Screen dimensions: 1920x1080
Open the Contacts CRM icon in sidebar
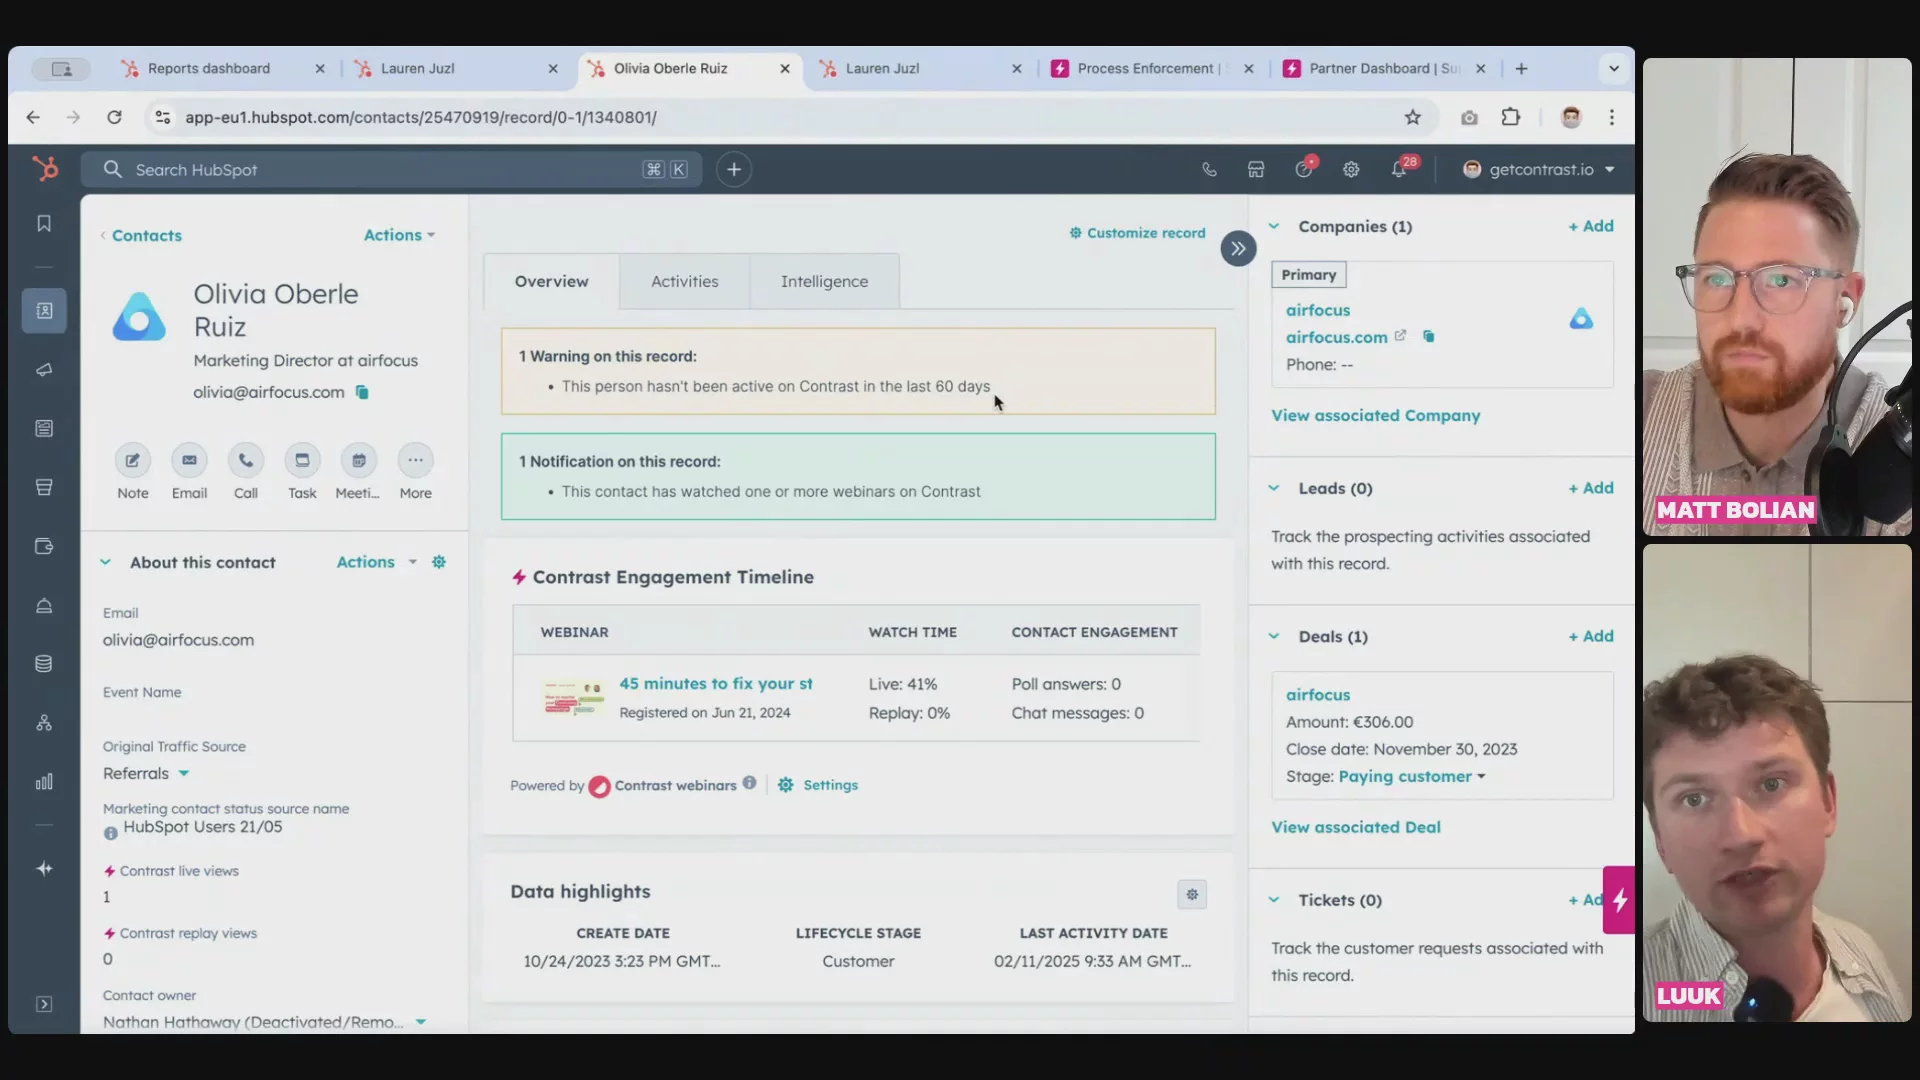[x=44, y=311]
